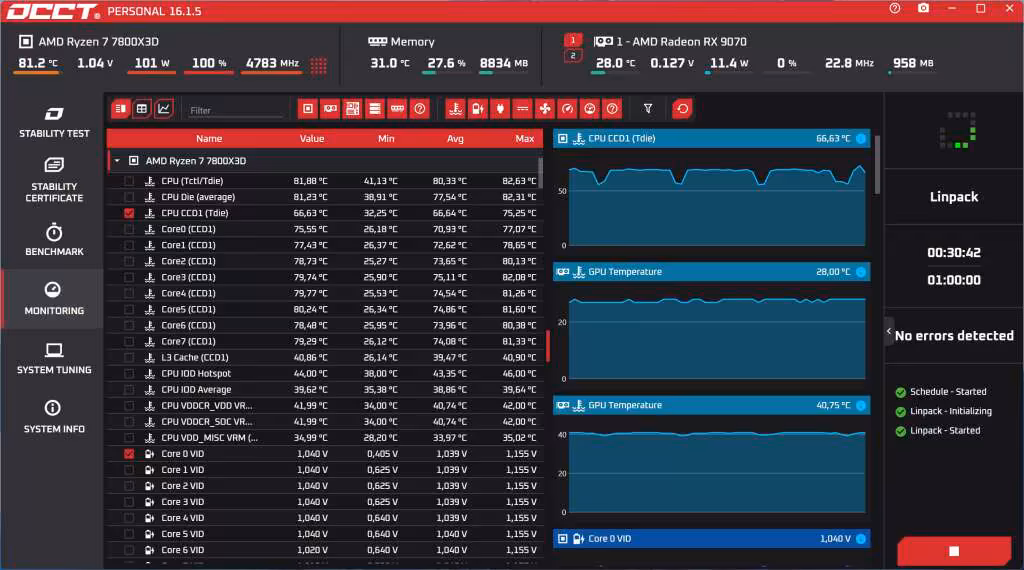Select the CPU IOD Average row

(x=325, y=390)
